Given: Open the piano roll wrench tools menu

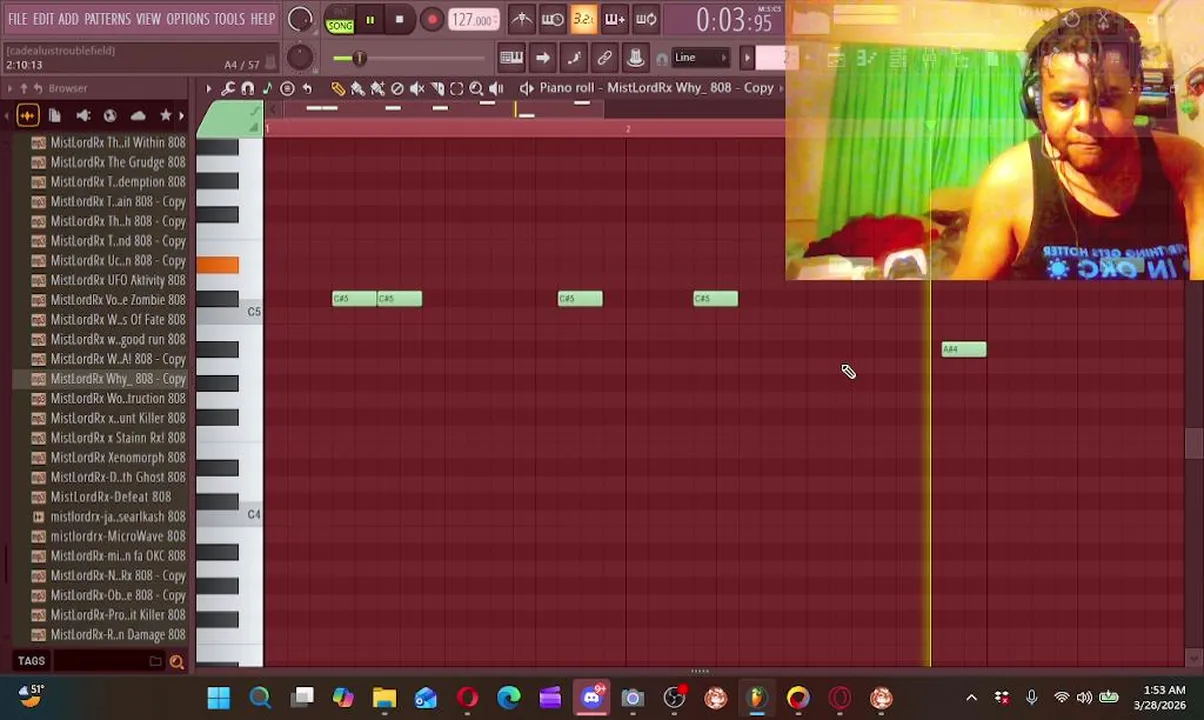Looking at the screenshot, I should coord(228,88).
